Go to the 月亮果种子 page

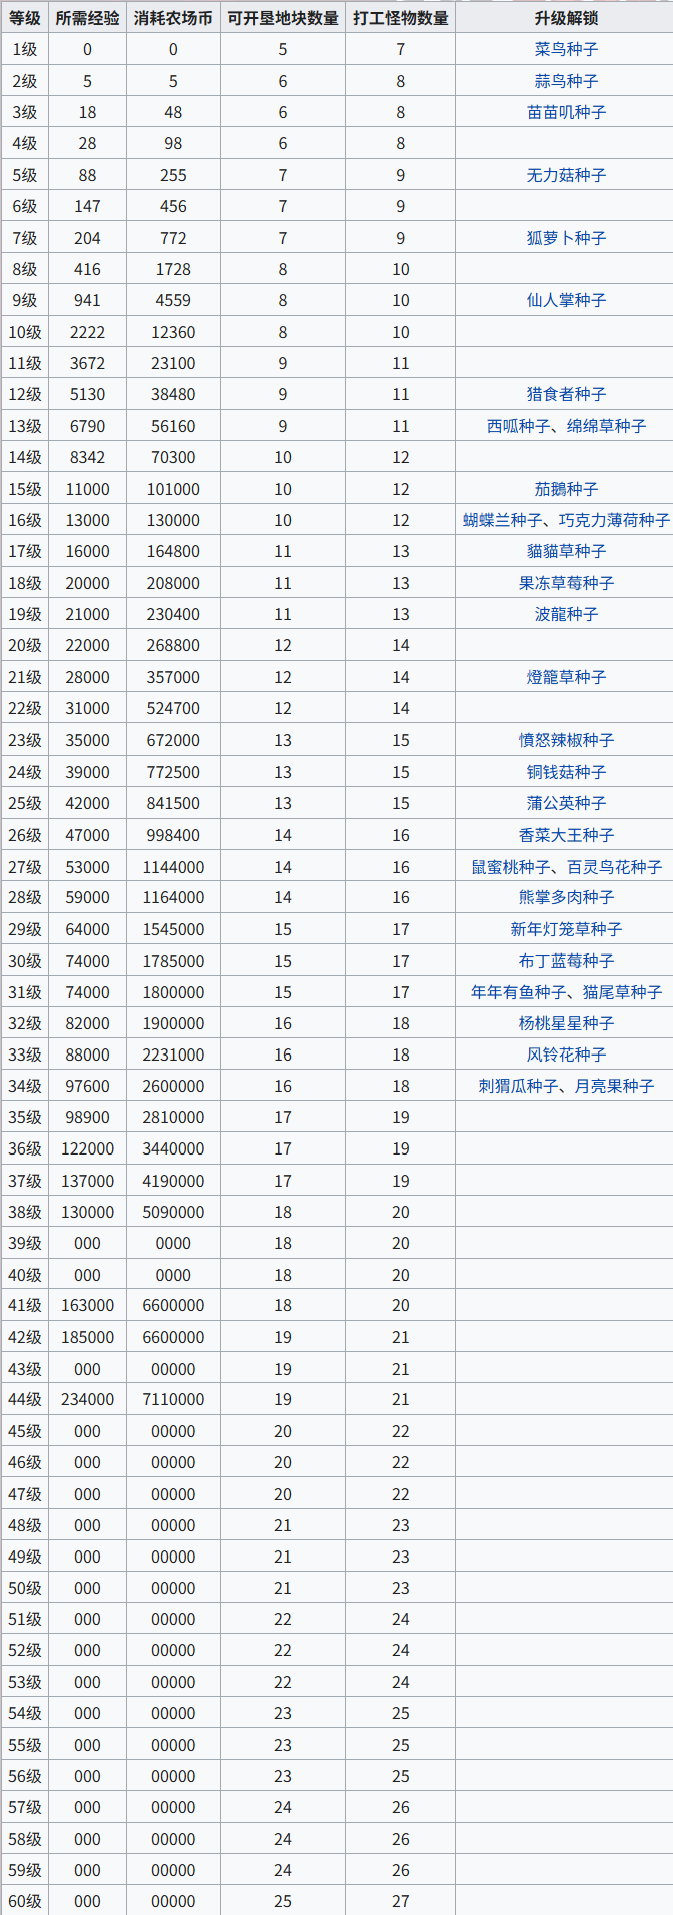[x=614, y=1086]
